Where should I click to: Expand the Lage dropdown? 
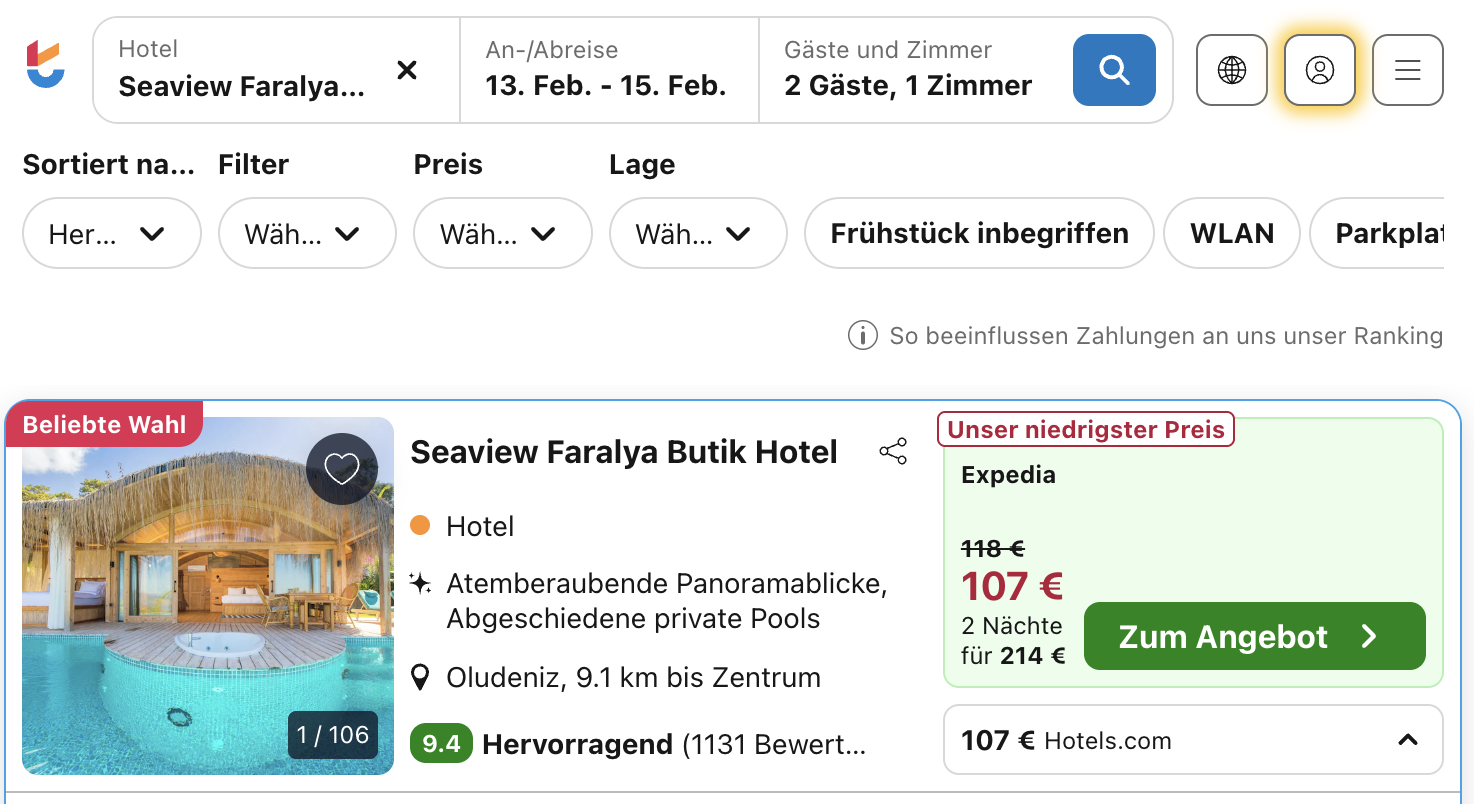coord(698,234)
